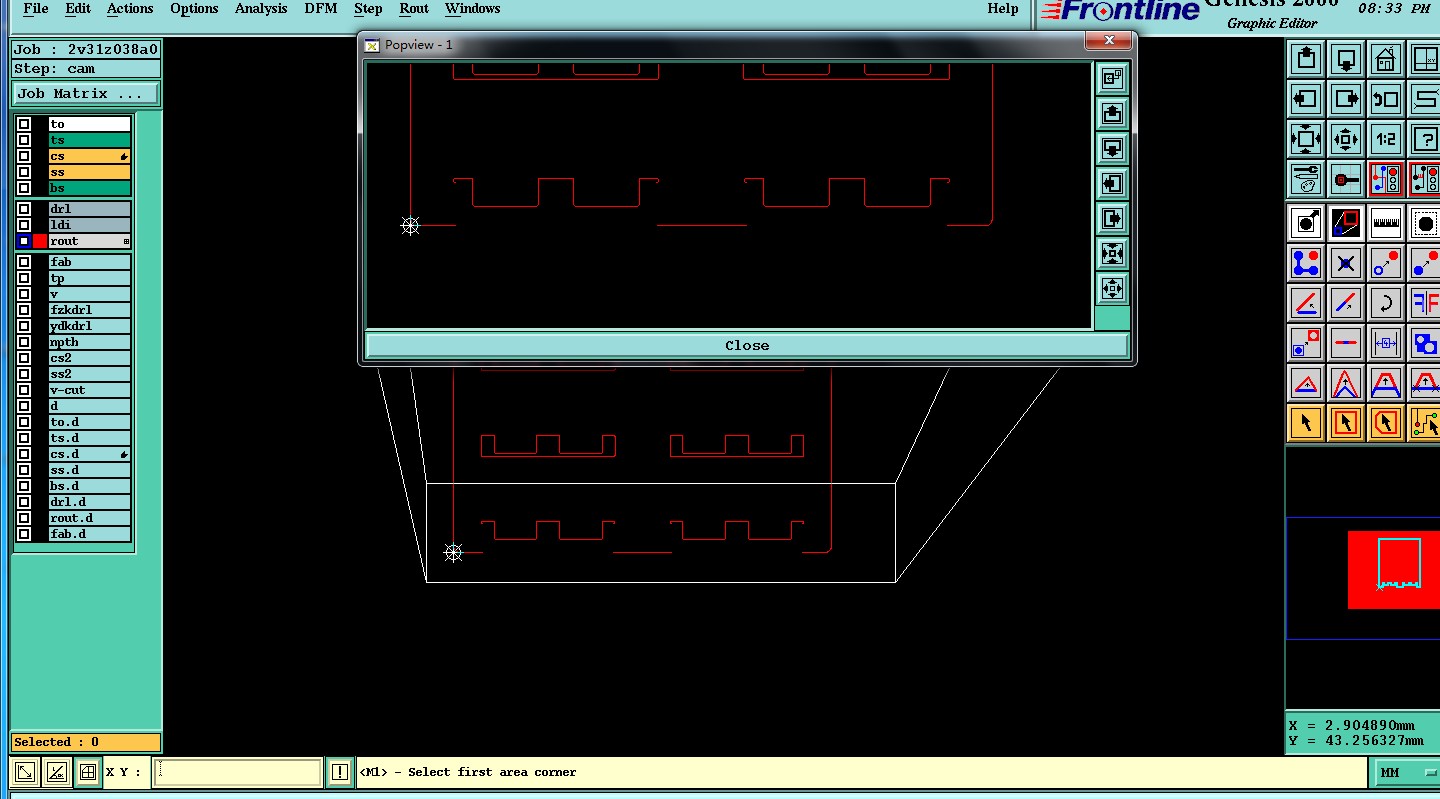Click the top zoom-area icon in Popview
The height and width of the screenshot is (799, 1440).
click(x=1112, y=79)
